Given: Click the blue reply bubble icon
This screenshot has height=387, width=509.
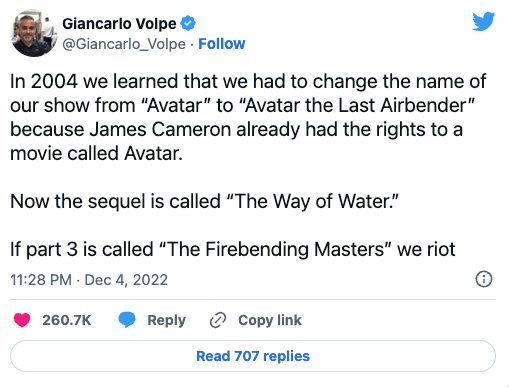Looking at the screenshot, I should (x=127, y=320).
